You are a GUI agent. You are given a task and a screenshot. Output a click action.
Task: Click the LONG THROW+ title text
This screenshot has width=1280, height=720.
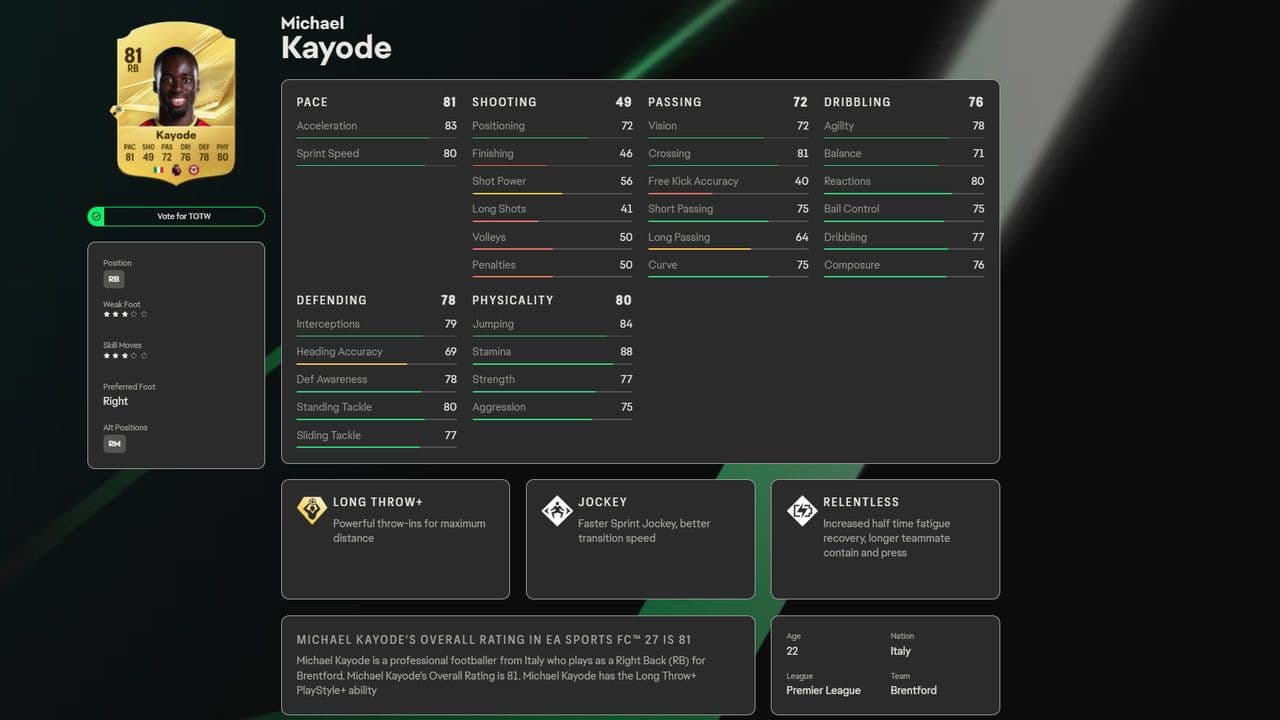(378, 502)
